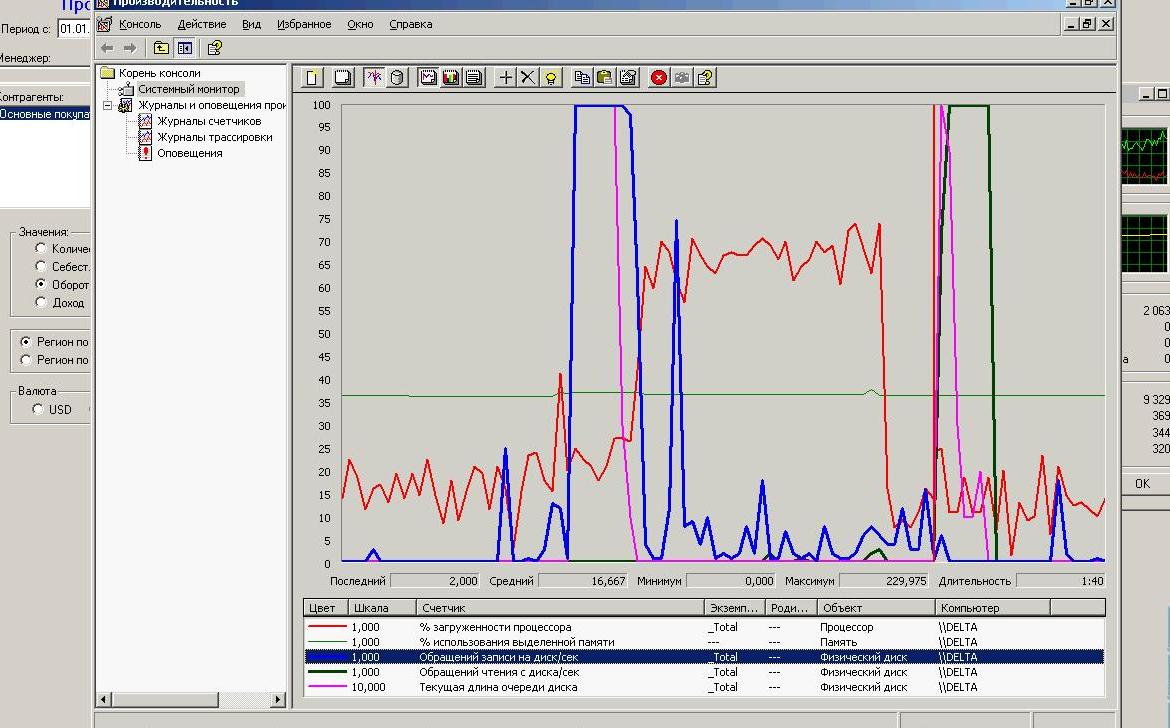The image size is (1170, 728).
Task: Click the OK button on the right
Action: pos(1142,483)
